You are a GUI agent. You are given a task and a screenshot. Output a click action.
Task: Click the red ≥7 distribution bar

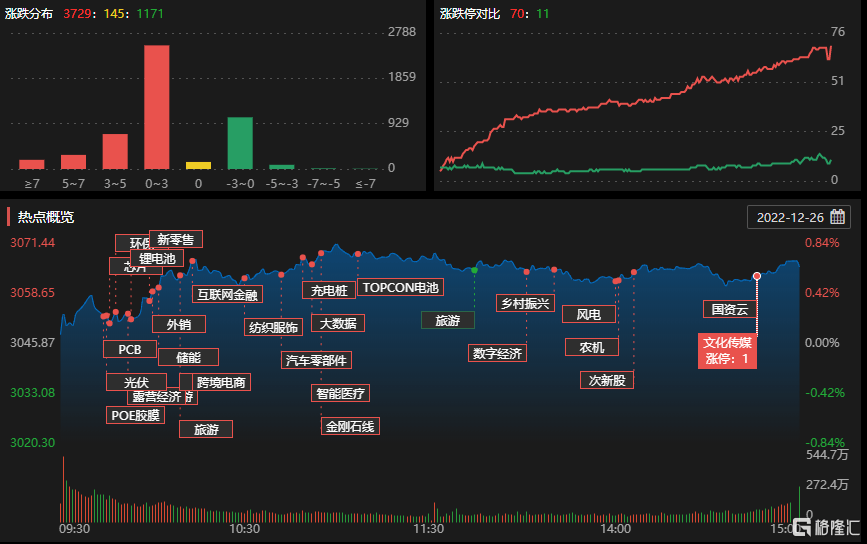[x=32, y=165]
